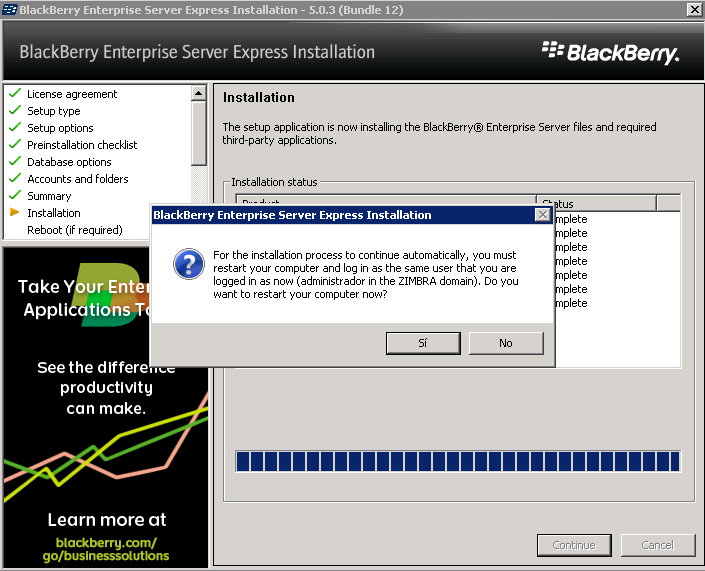This screenshot has height=571, width=705.
Task: Select Setup type step
Action: 54,111
